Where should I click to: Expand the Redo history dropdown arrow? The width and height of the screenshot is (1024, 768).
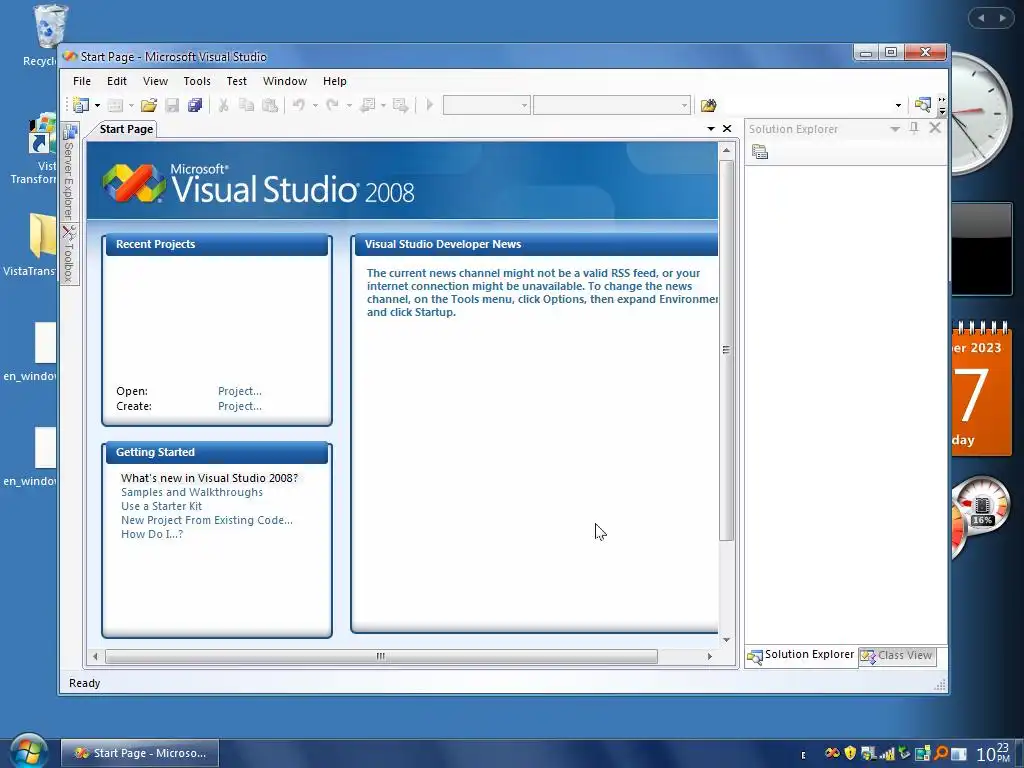tap(349, 105)
